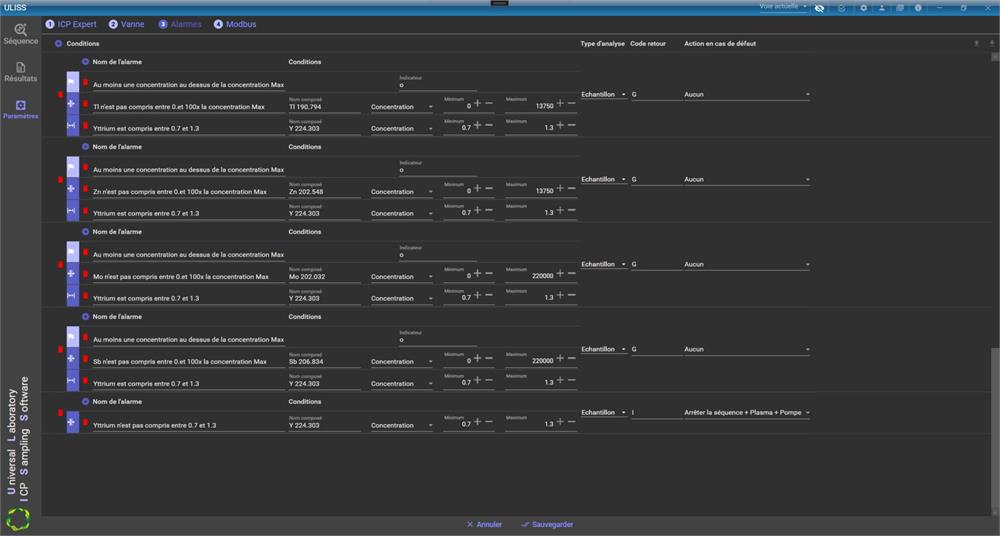Viewport: 1000px width, 536px height.
Task: Open the settings gear in the title bar
Action: (x=864, y=8)
